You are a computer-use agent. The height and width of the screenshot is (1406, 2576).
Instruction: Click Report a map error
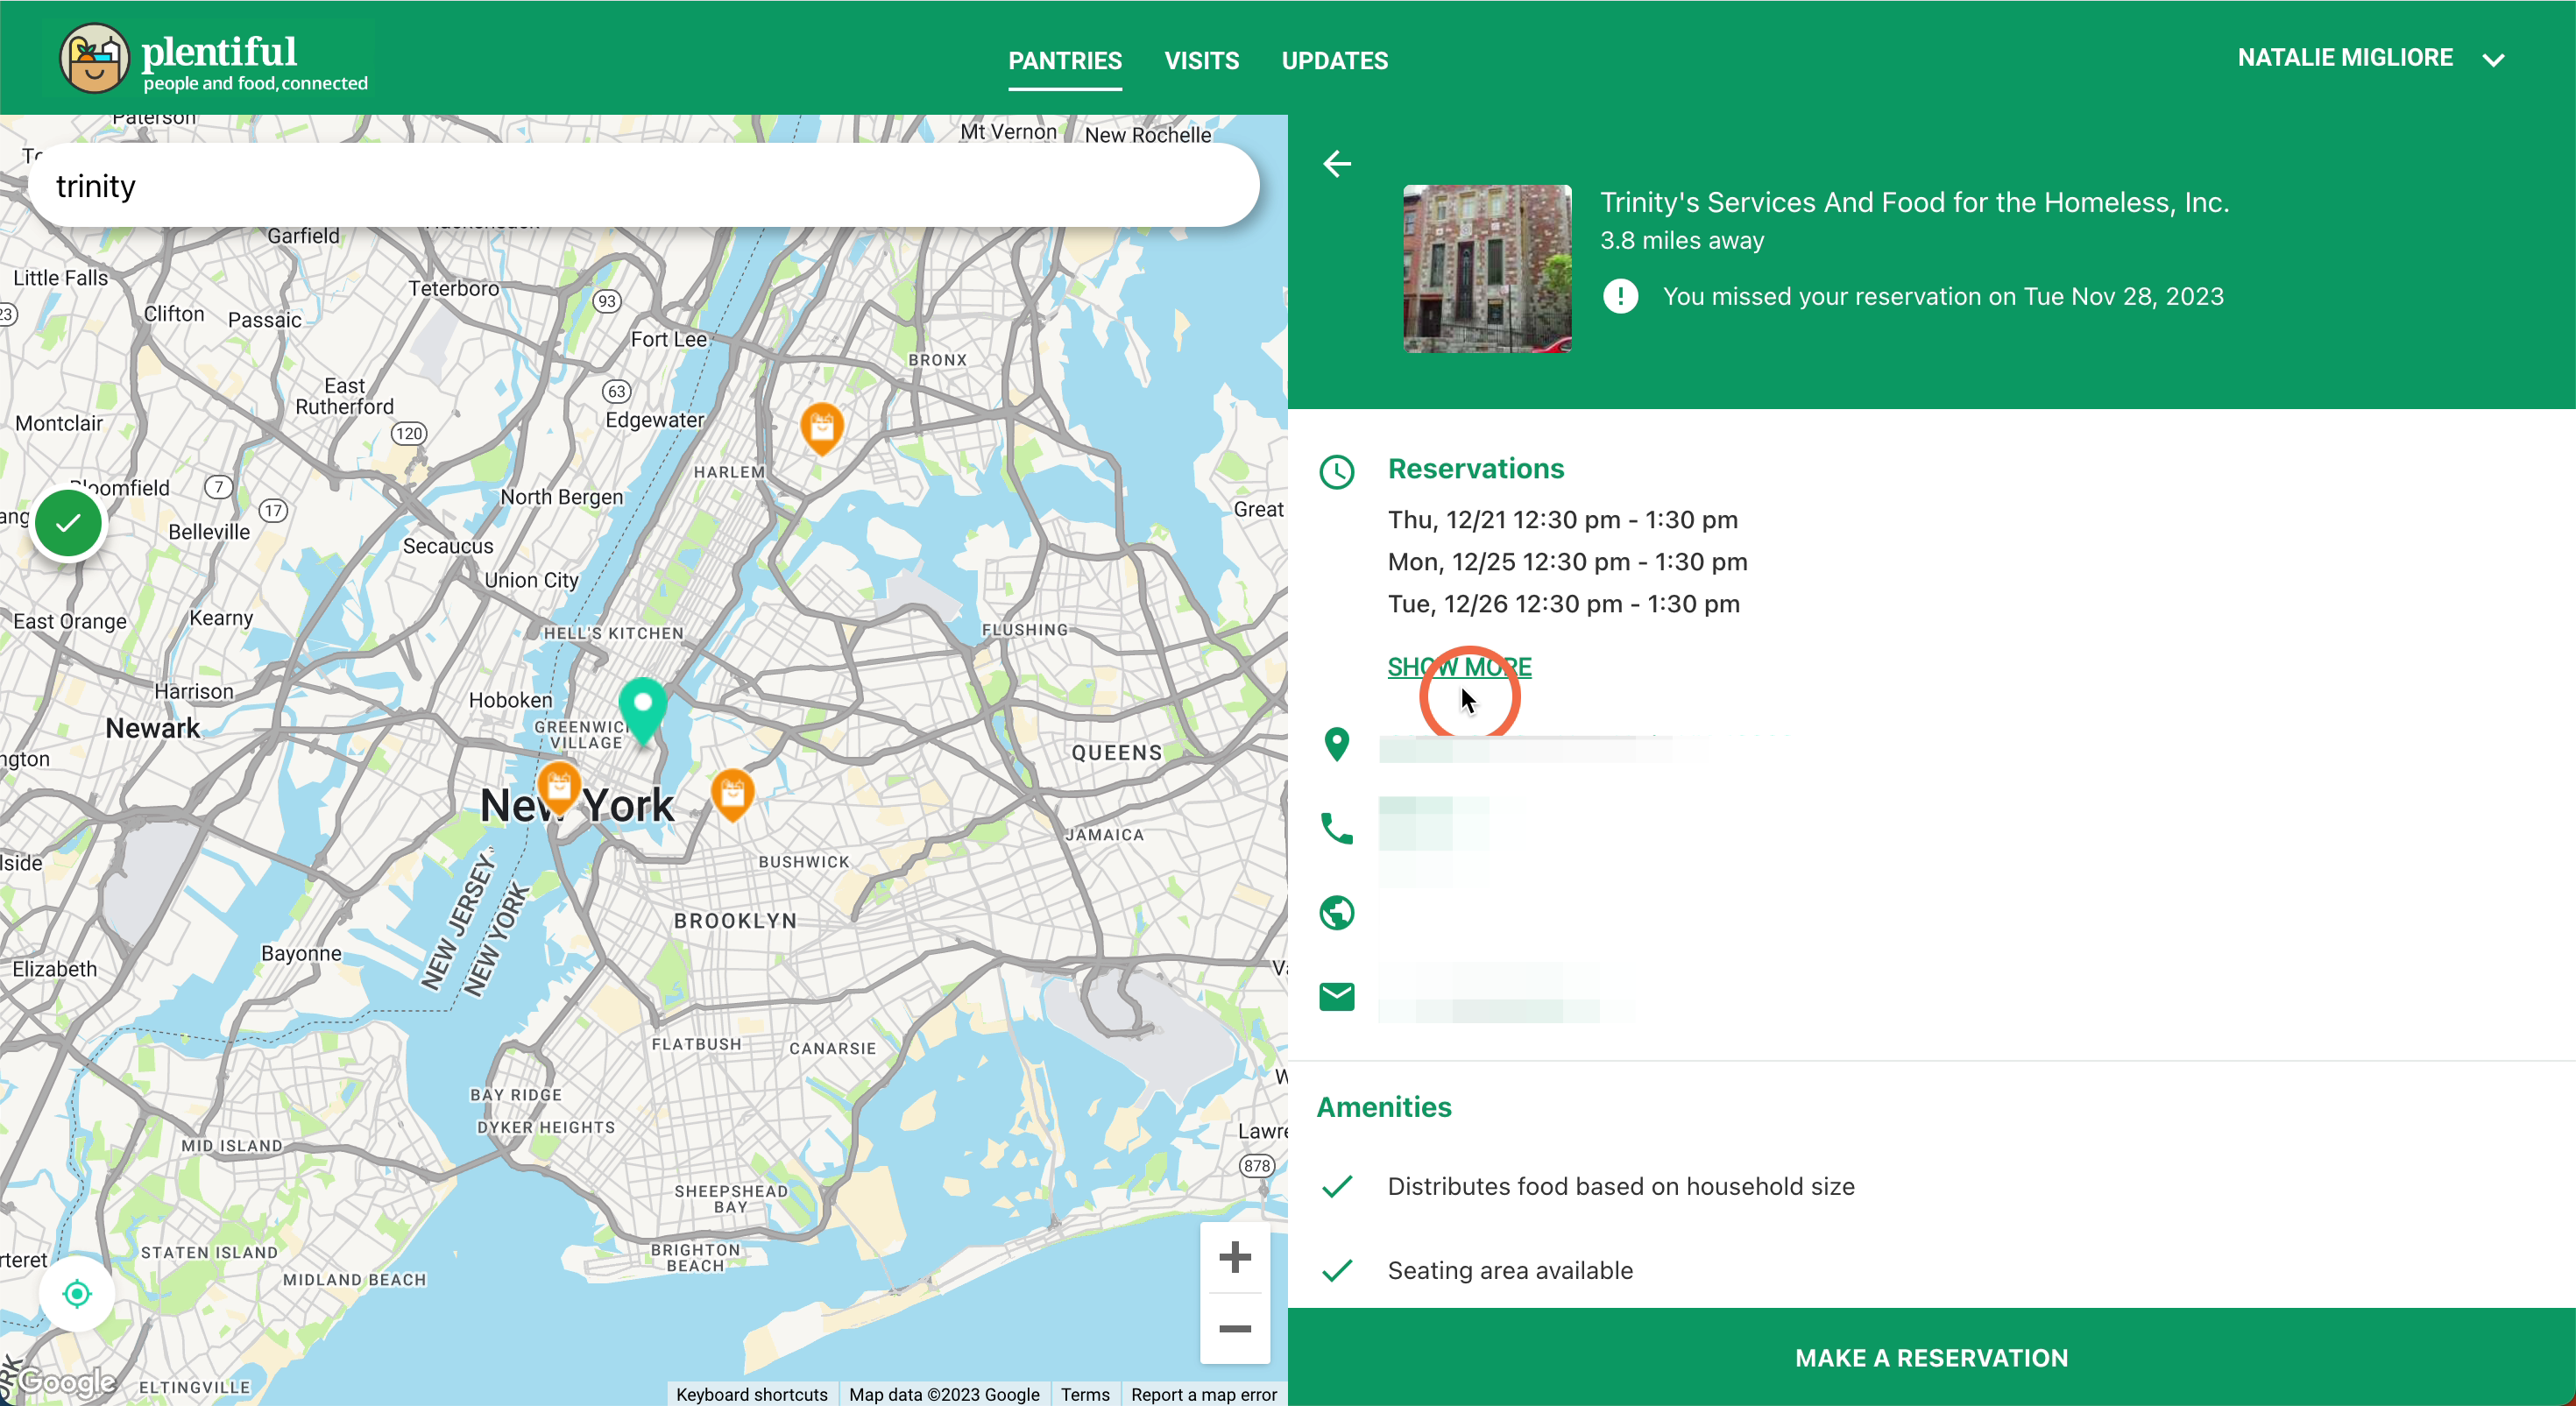coord(1203,1394)
